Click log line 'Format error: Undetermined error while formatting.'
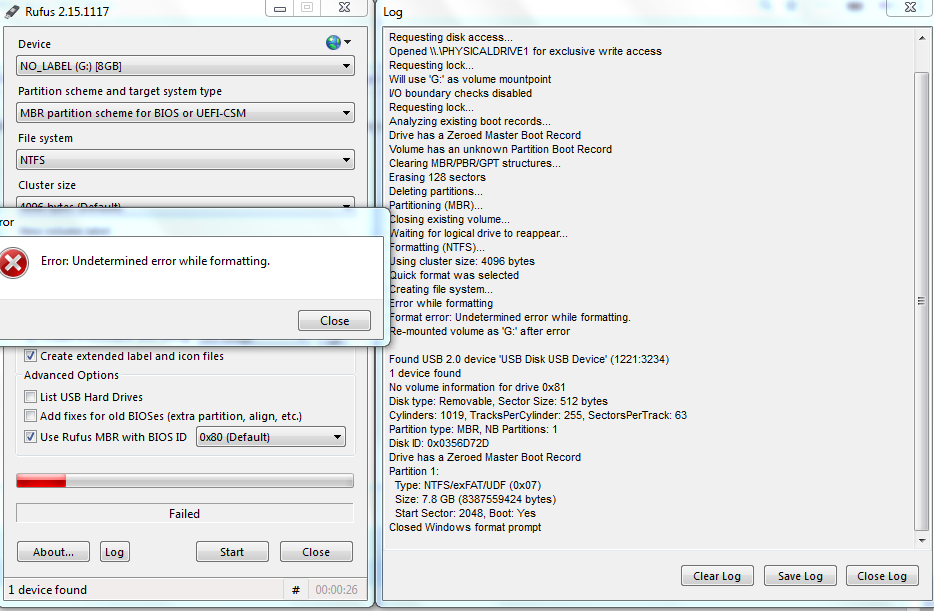934x611 pixels. point(510,317)
